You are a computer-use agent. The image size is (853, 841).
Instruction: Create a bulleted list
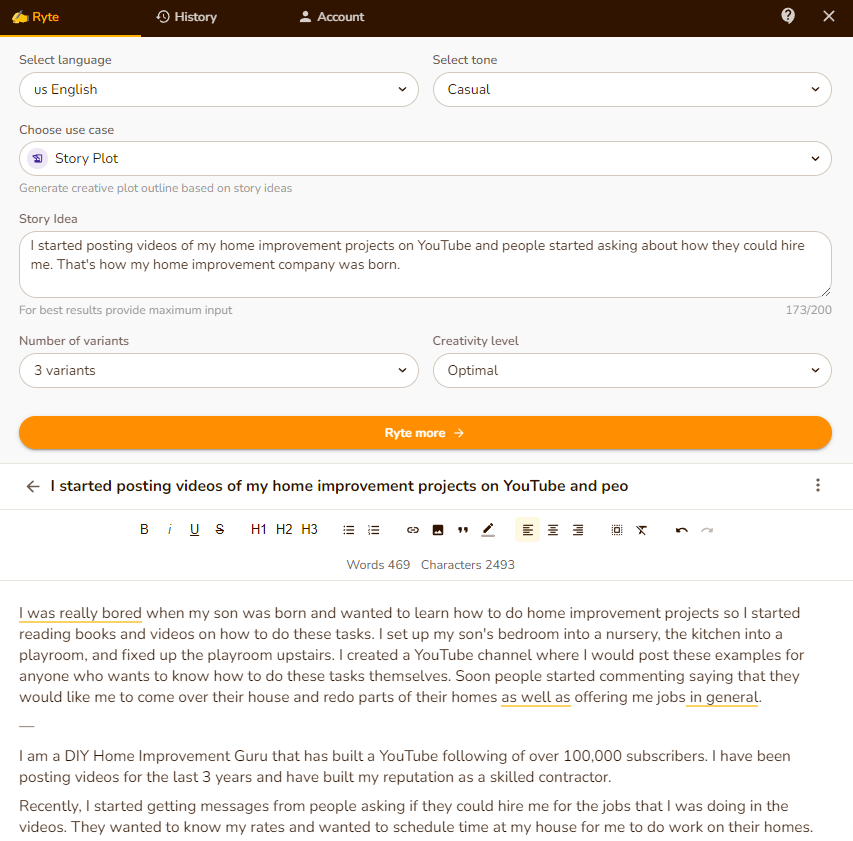348,529
